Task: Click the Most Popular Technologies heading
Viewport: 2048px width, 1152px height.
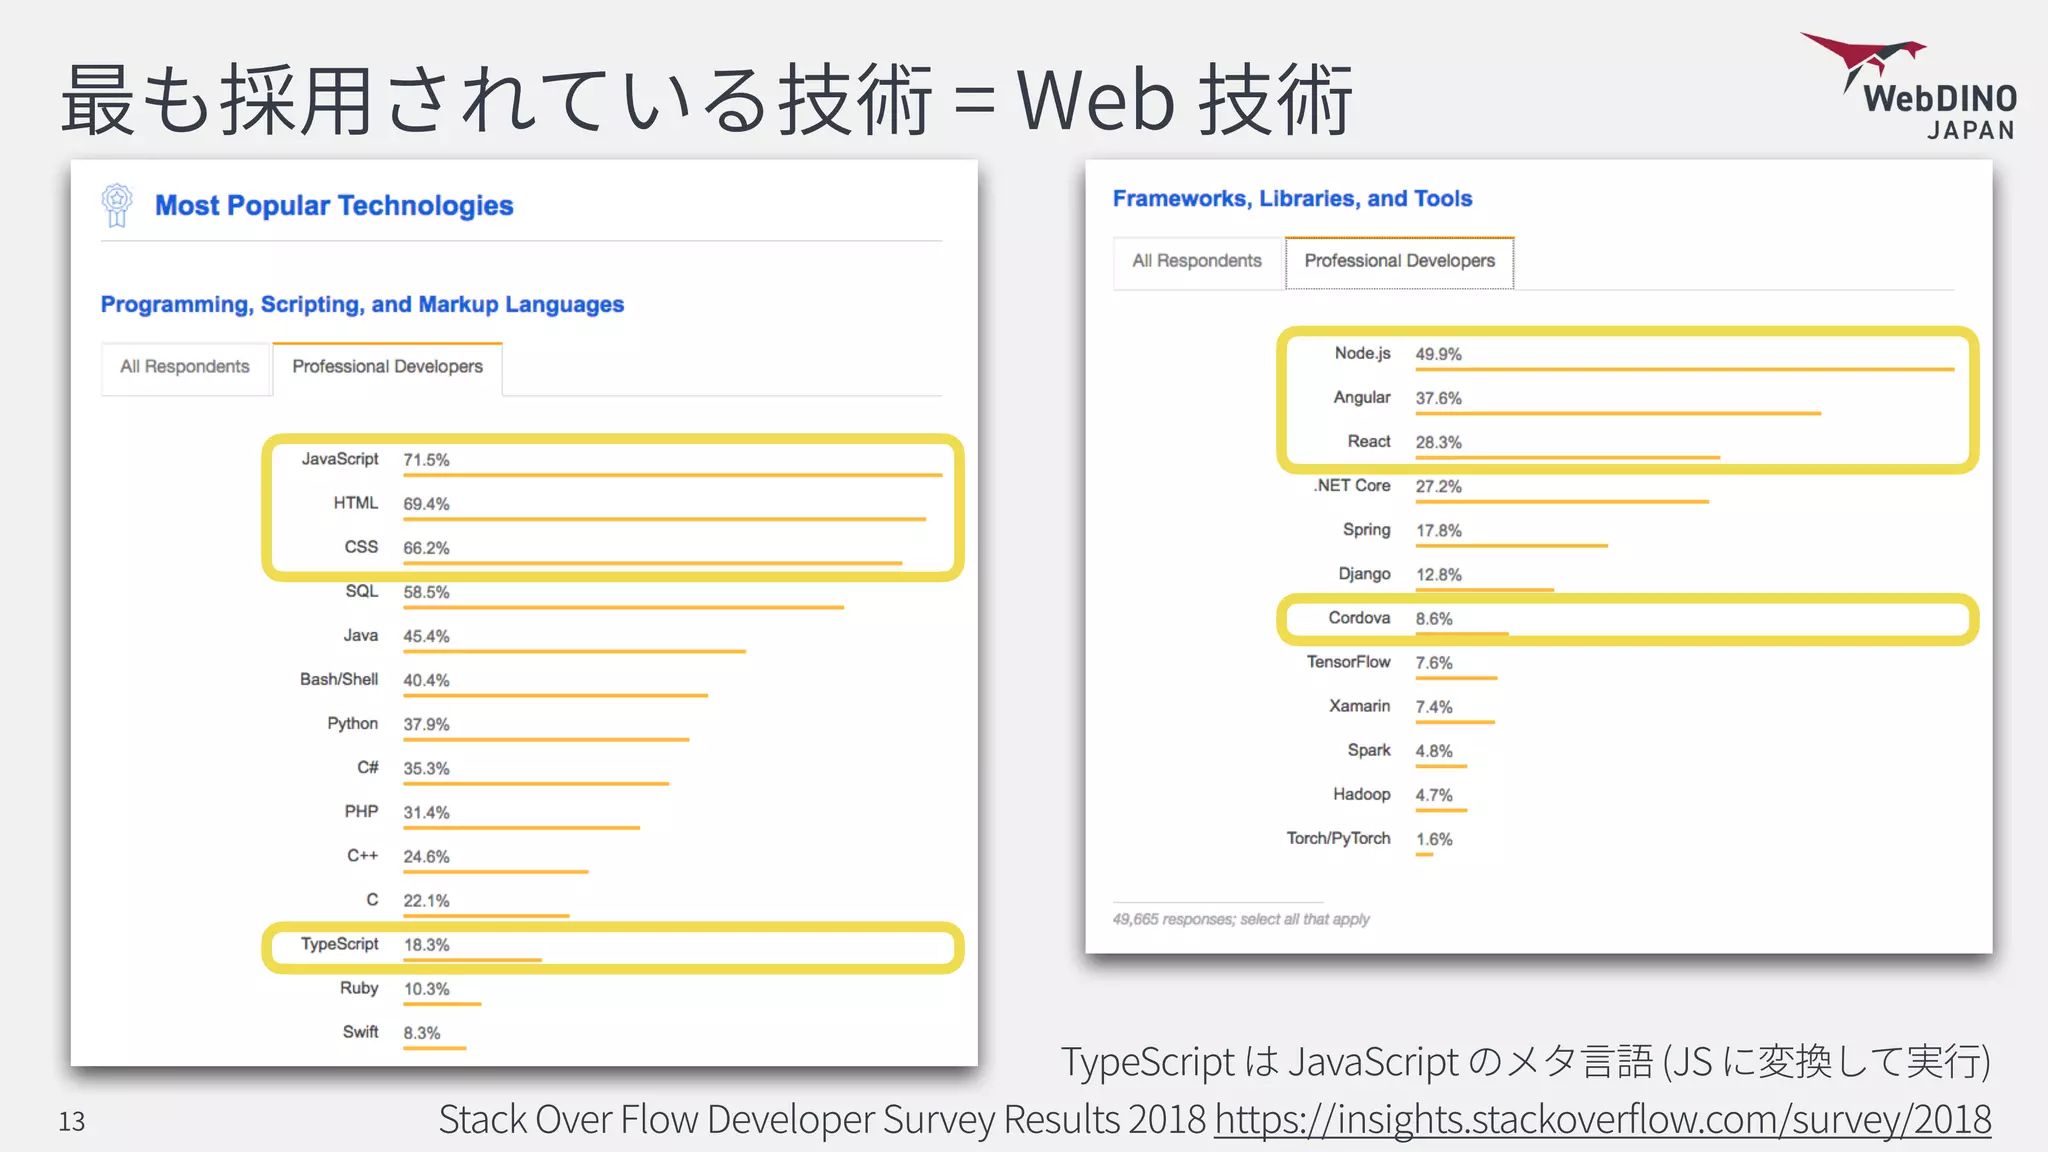Action: click(334, 206)
